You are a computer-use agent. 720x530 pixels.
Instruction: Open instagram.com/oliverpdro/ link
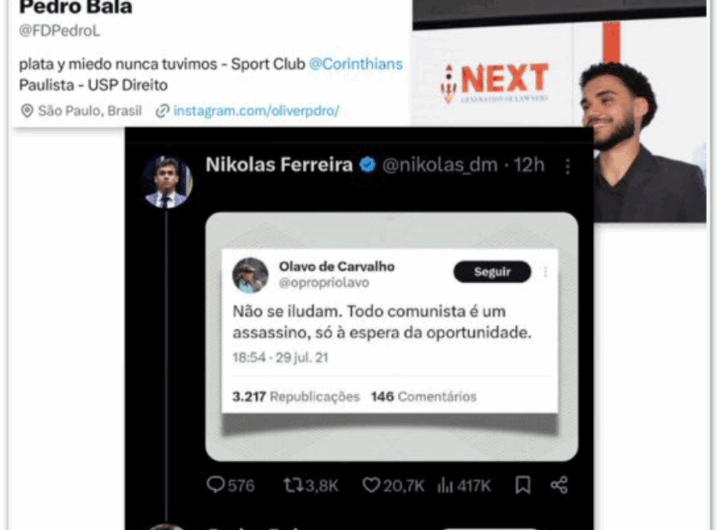pyautogui.click(x=256, y=111)
